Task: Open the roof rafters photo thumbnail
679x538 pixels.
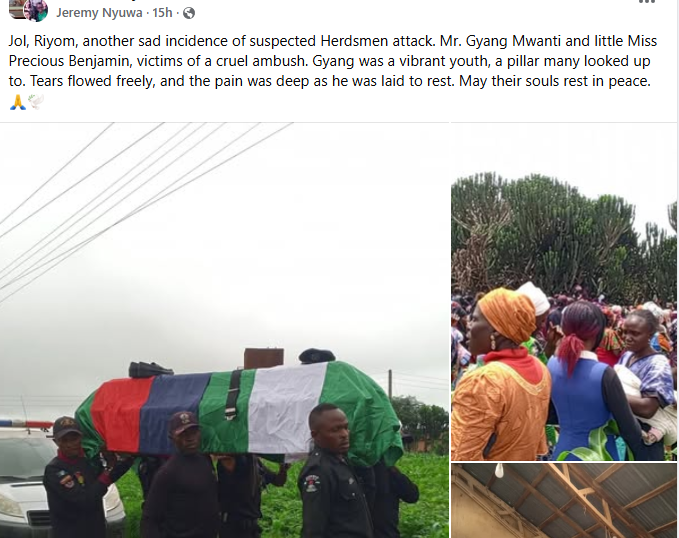Action: click(564, 501)
